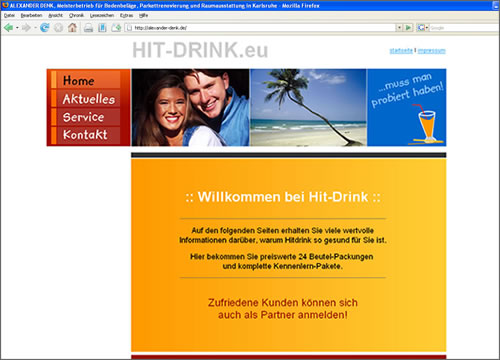Click the Firefox icon in title bar
The width and height of the screenshot is (500, 360).
[x=5, y=5]
